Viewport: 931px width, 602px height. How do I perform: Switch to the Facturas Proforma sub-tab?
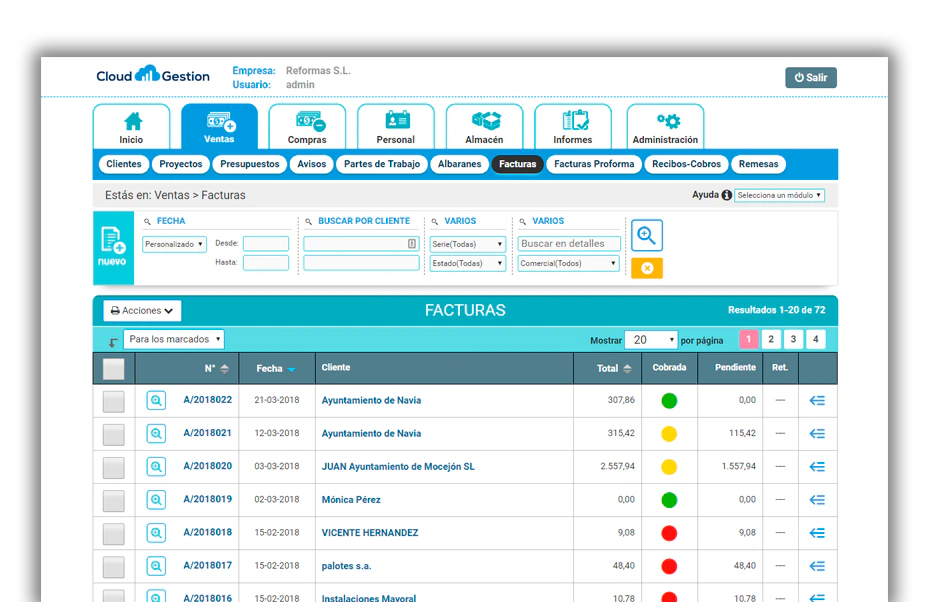click(594, 164)
